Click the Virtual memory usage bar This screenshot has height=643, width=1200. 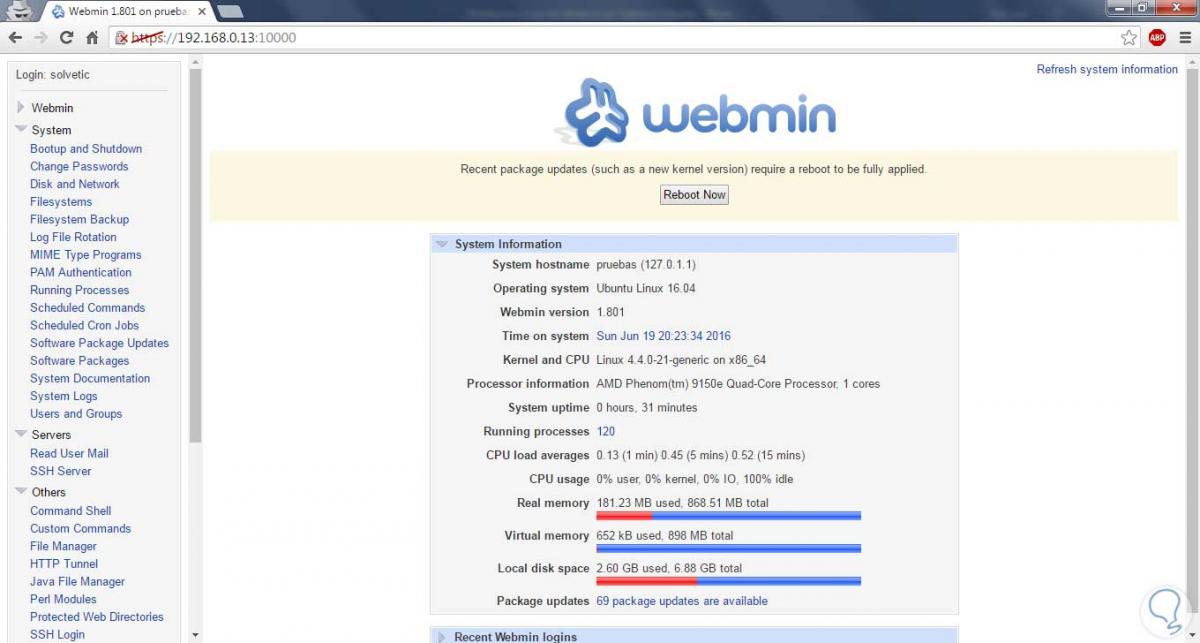tap(728, 548)
